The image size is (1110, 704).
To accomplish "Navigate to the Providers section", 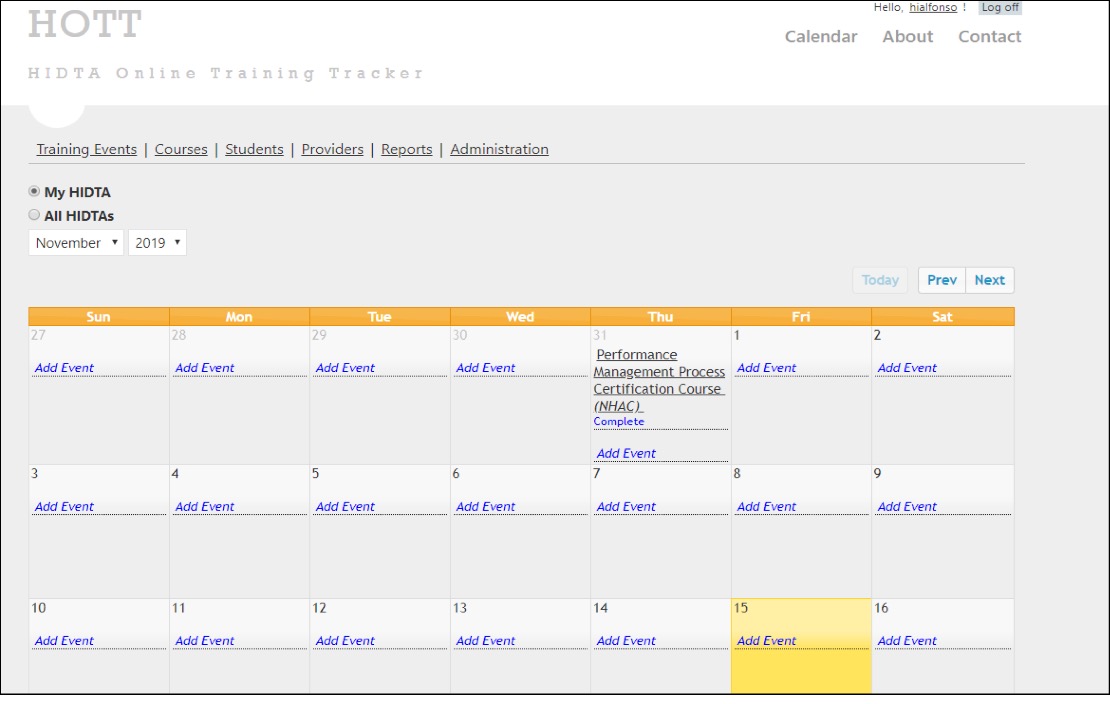I will coord(332,150).
